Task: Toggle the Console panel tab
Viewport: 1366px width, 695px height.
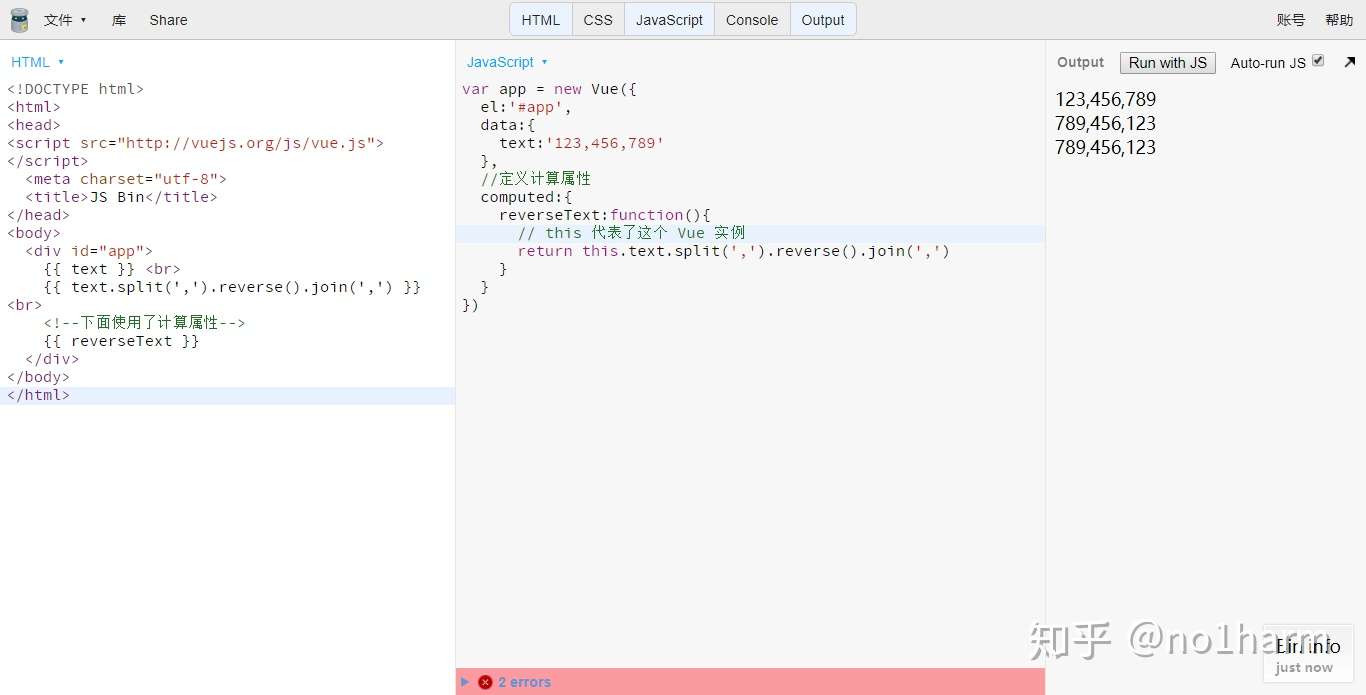Action: coord(752,20)
